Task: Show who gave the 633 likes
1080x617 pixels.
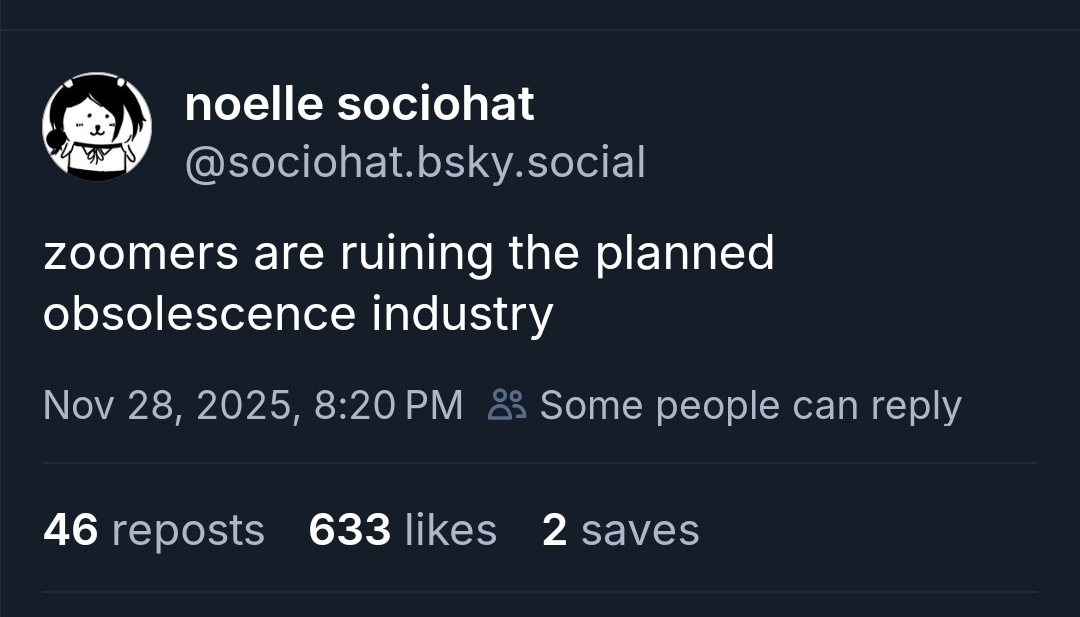Action: (x=402, y=530)
